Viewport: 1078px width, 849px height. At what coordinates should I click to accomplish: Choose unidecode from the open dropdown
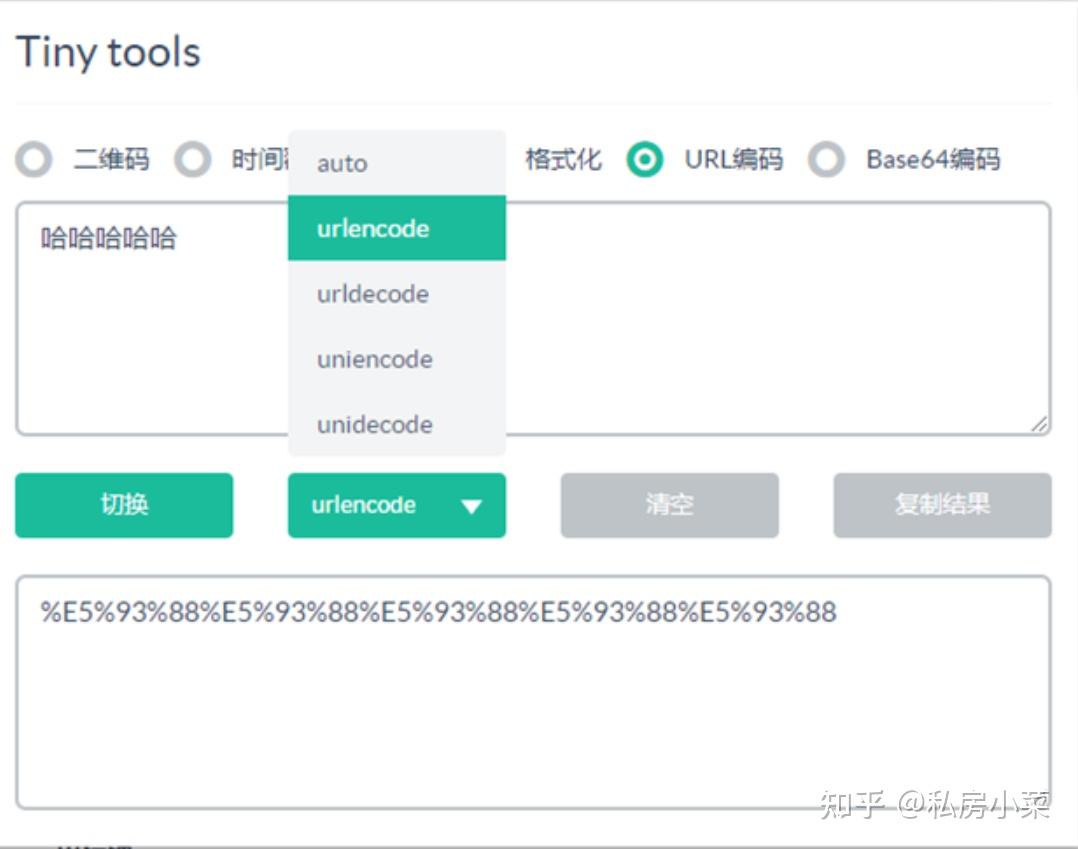(382, 424)
